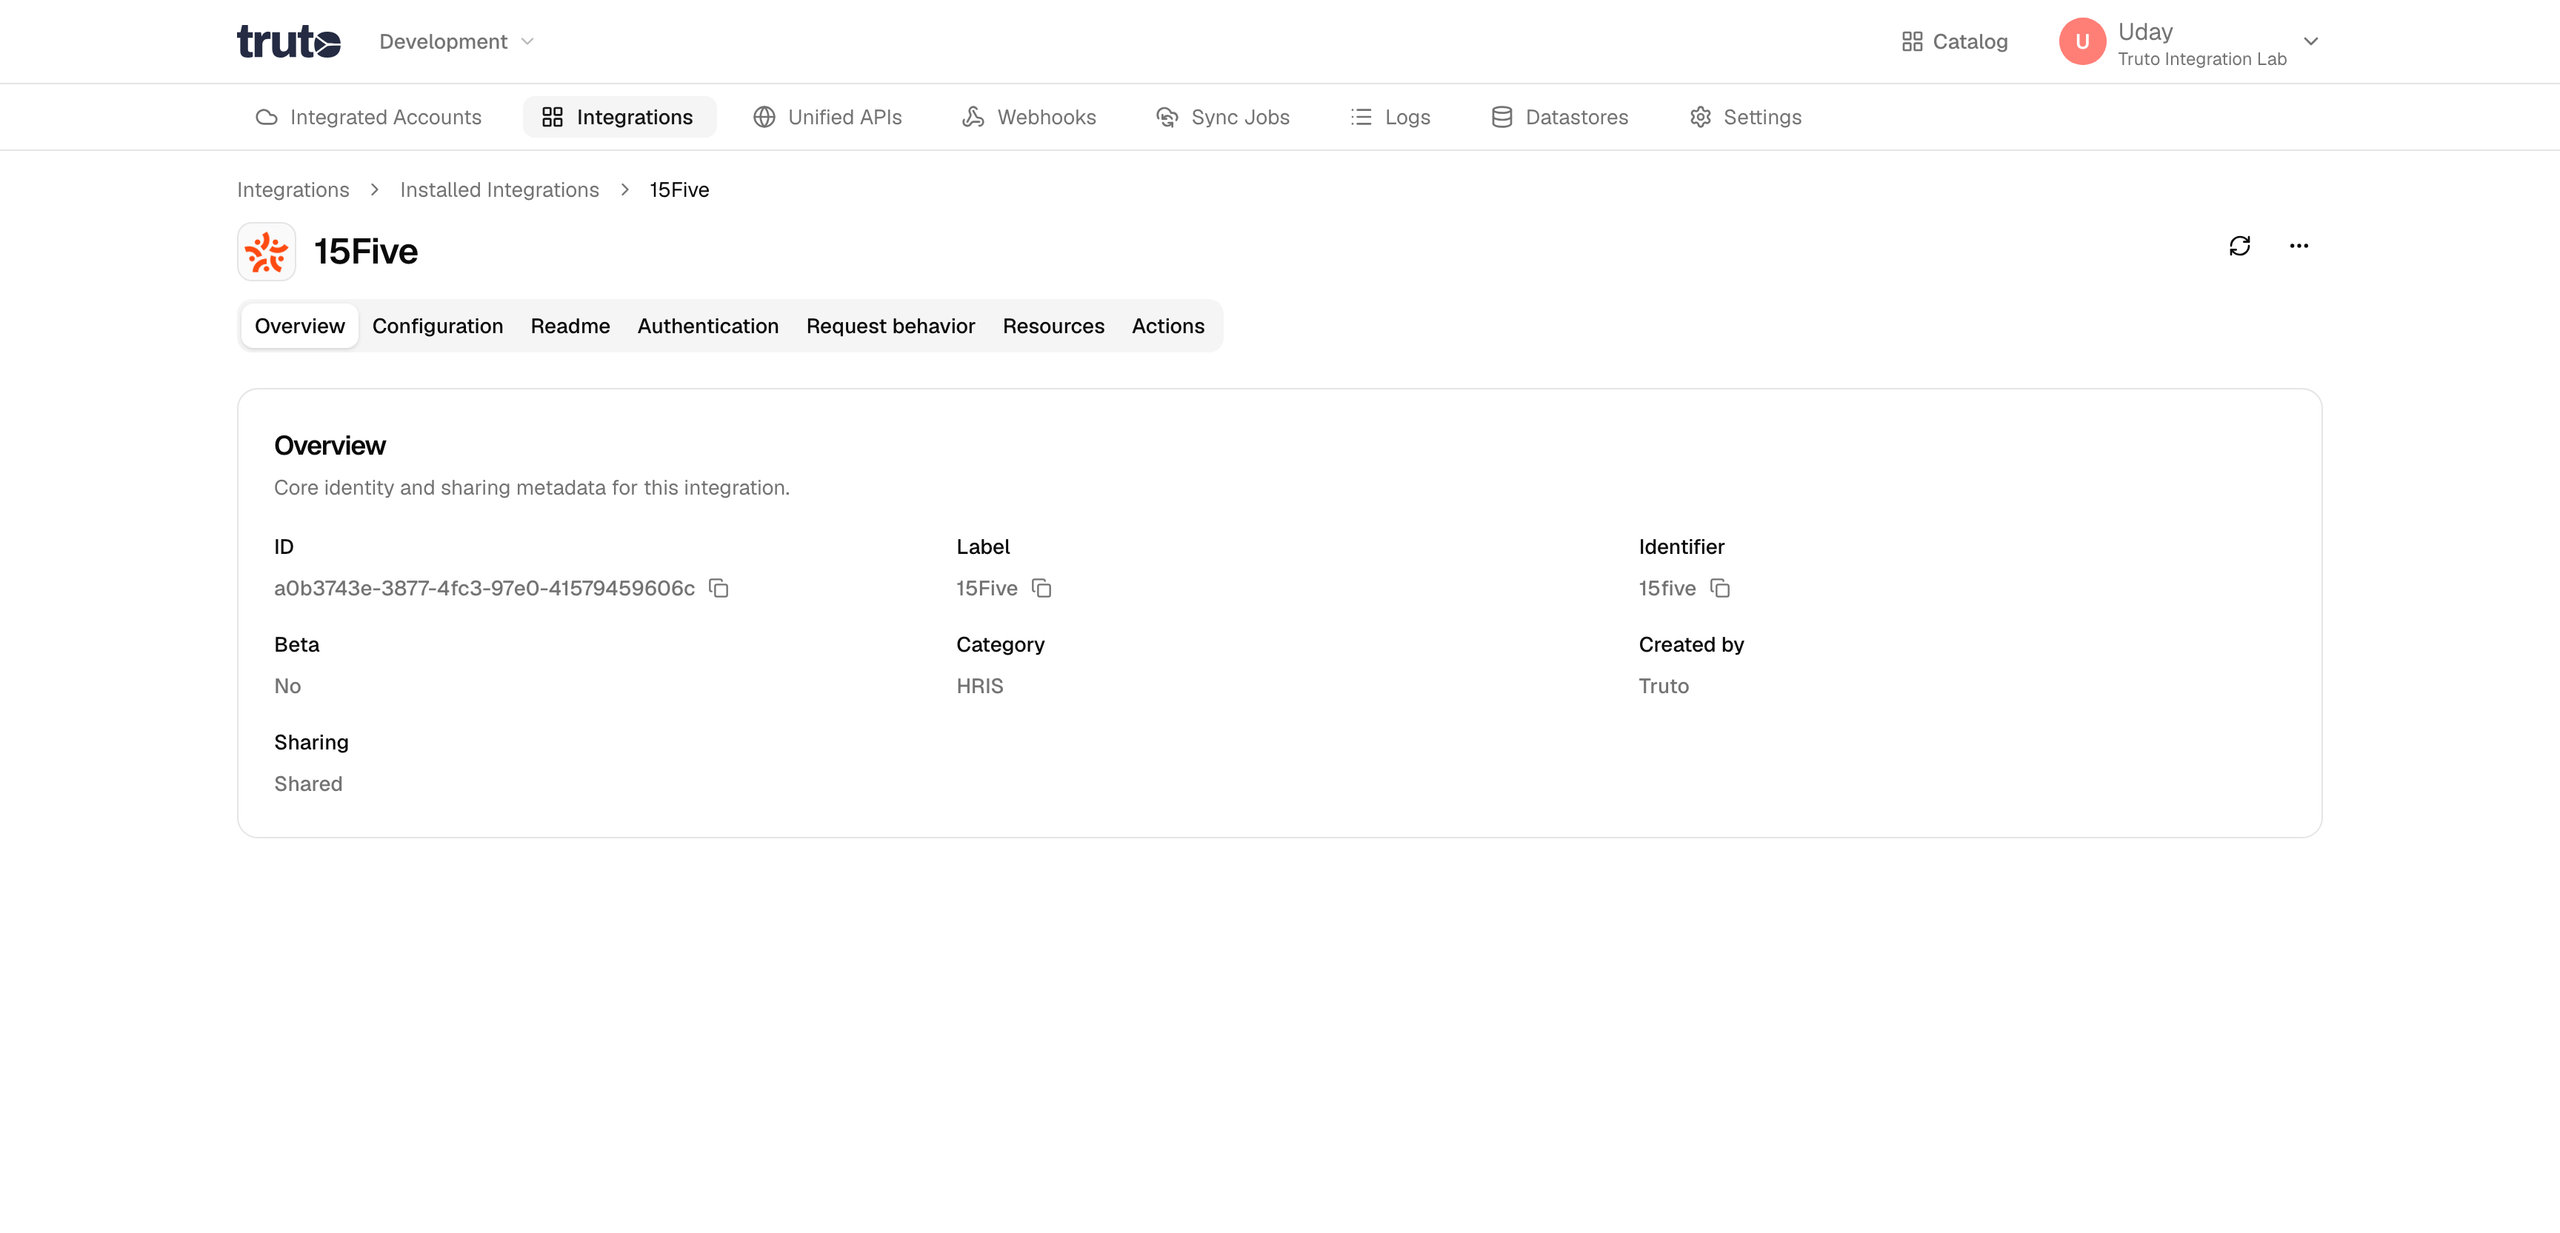This screenshot has width=2560, height=1233.
Task: Click the refresh icon for 15Five
Action: (x=2239, y=246)
